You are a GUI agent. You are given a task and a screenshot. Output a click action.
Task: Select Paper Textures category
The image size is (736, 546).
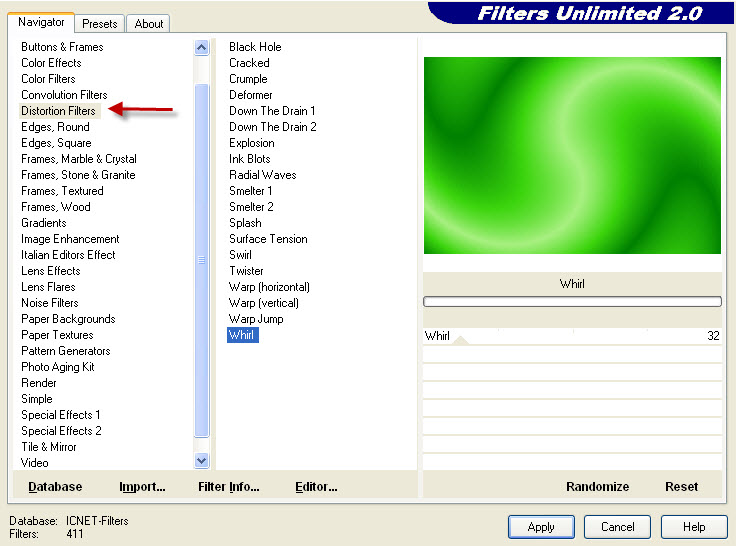(x=57, y=335)
